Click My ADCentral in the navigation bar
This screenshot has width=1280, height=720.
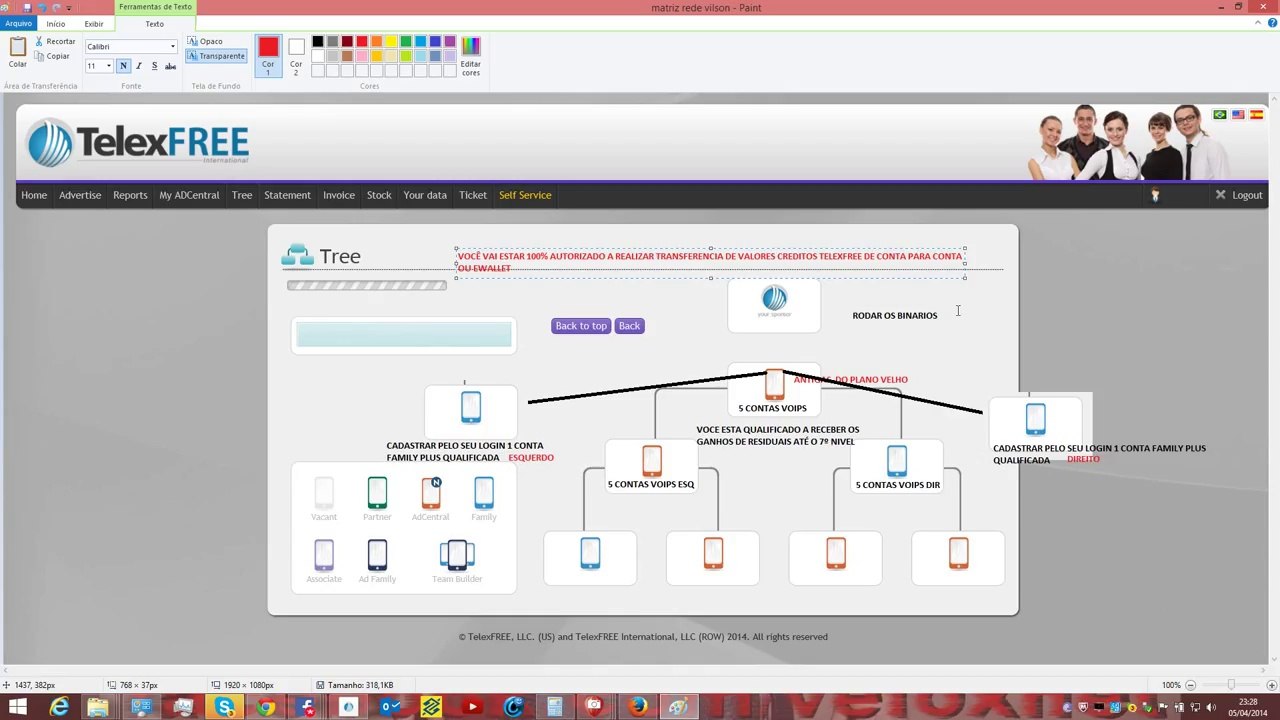pos(189,195)
